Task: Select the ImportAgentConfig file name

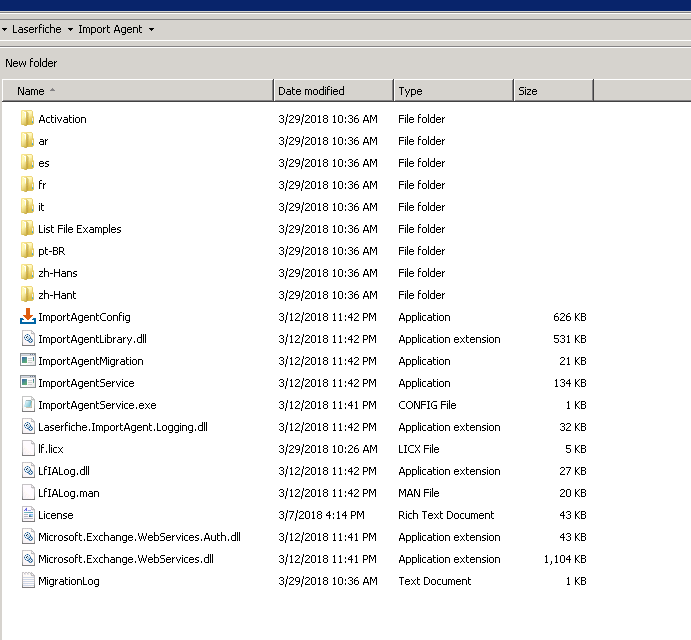Action: click(84, 317)
